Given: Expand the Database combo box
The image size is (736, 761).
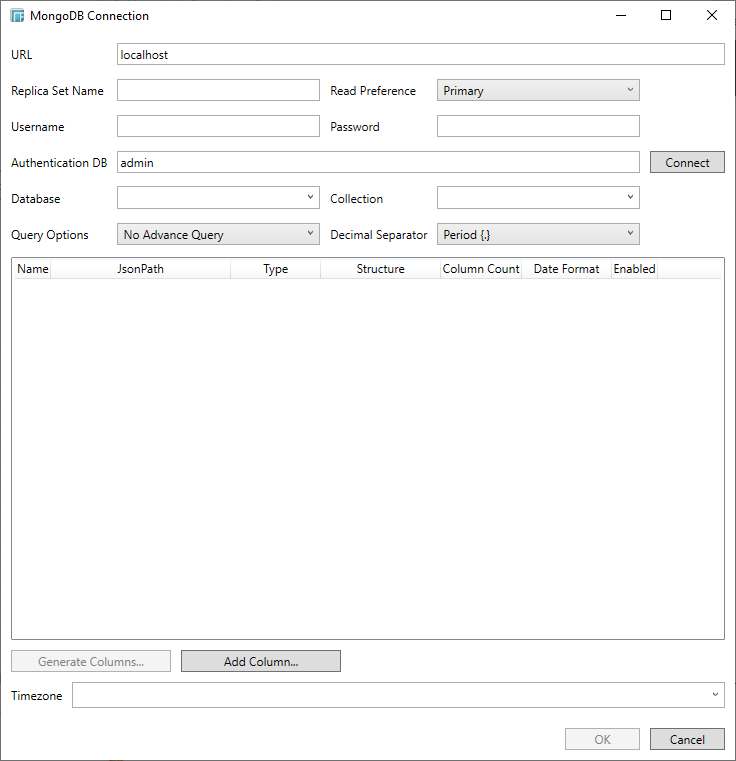Looking at the screenshot, I should click(x=218, y=198).
